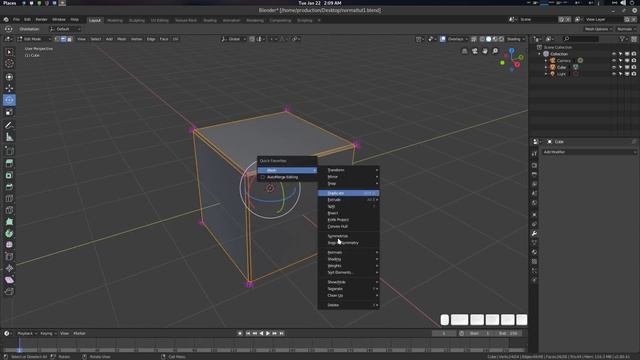Select the Inset Faces tool
This screenshot has height=360, width=640.
(9, 175)
